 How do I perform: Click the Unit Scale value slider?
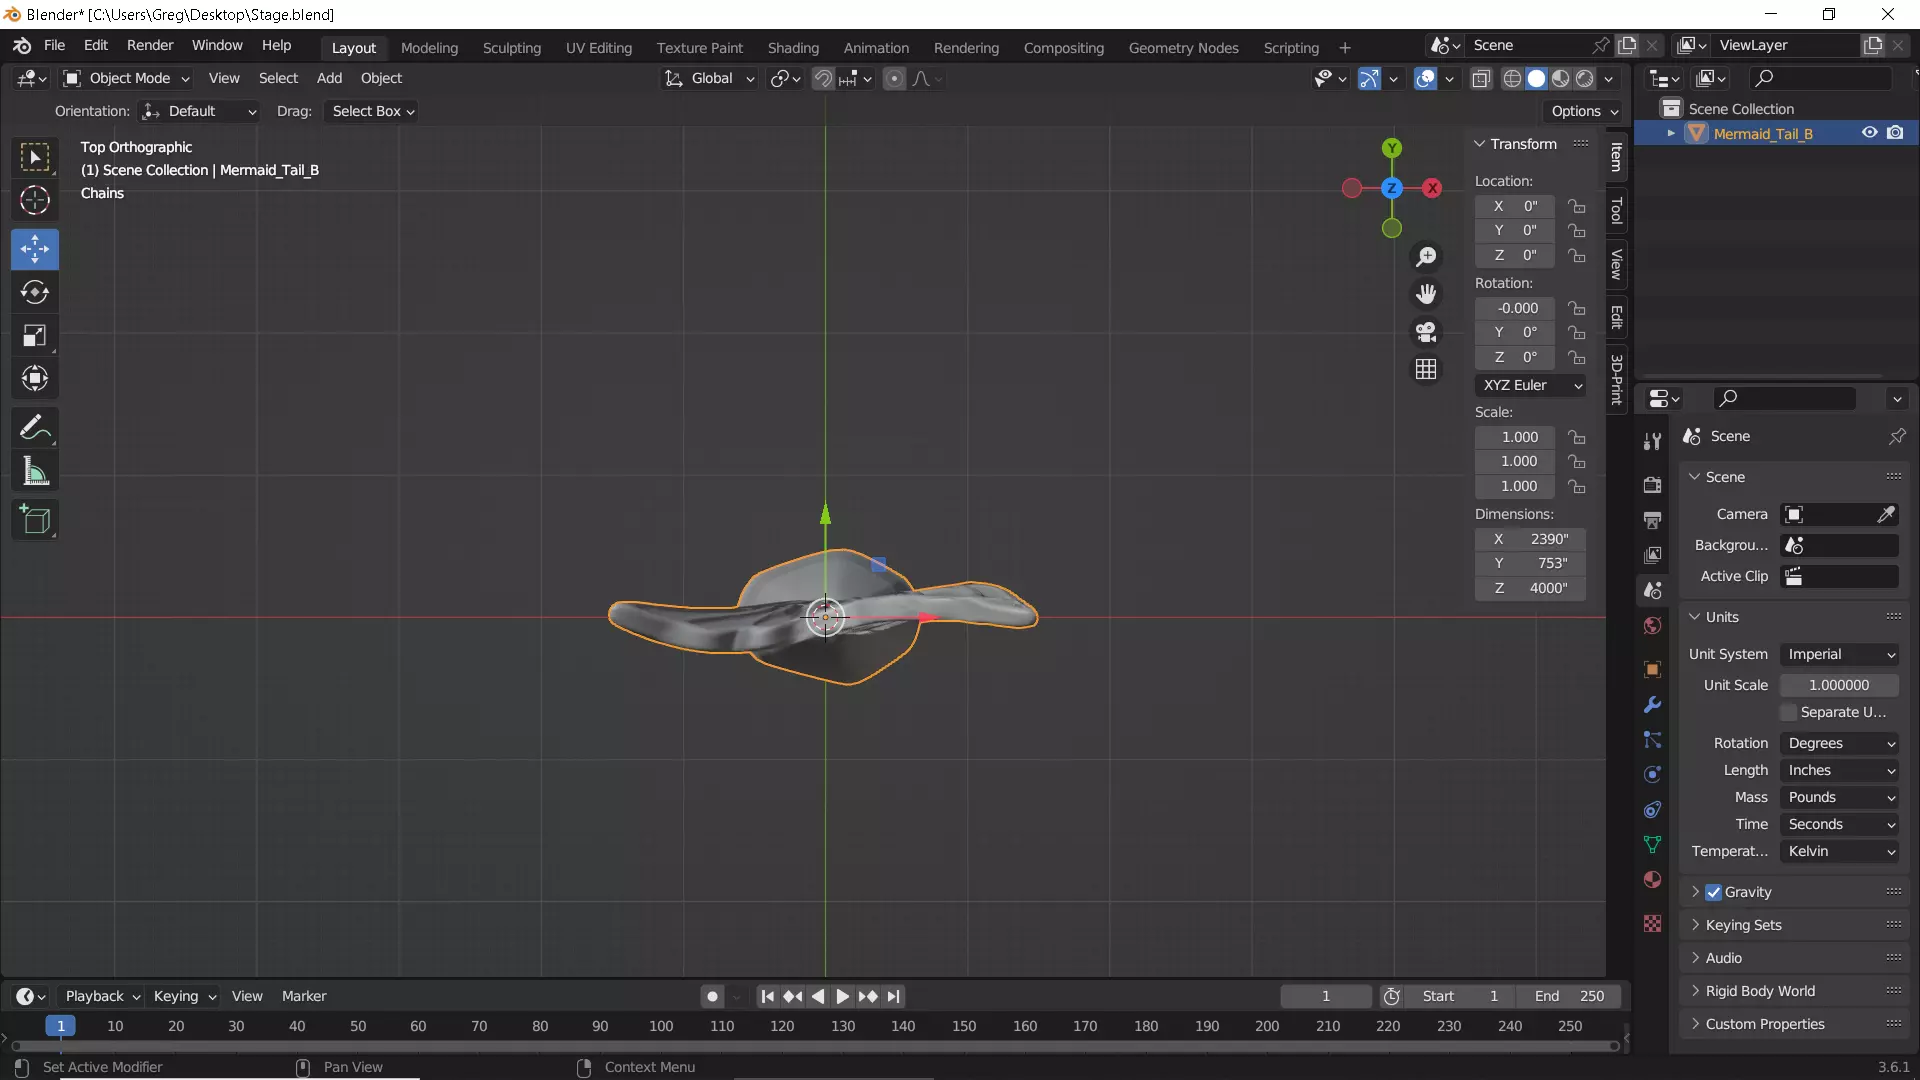(x=1838, y=685)
